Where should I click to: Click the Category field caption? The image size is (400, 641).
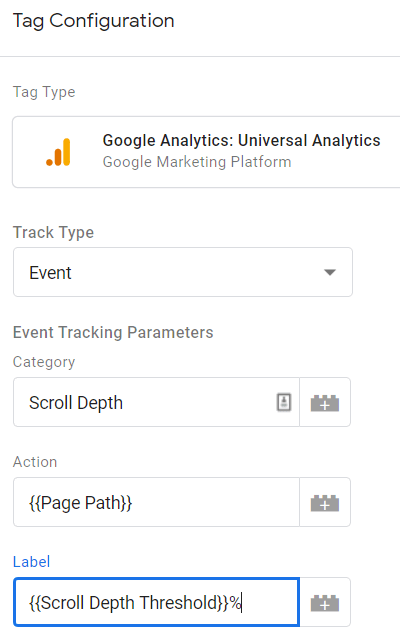point(44,362)
